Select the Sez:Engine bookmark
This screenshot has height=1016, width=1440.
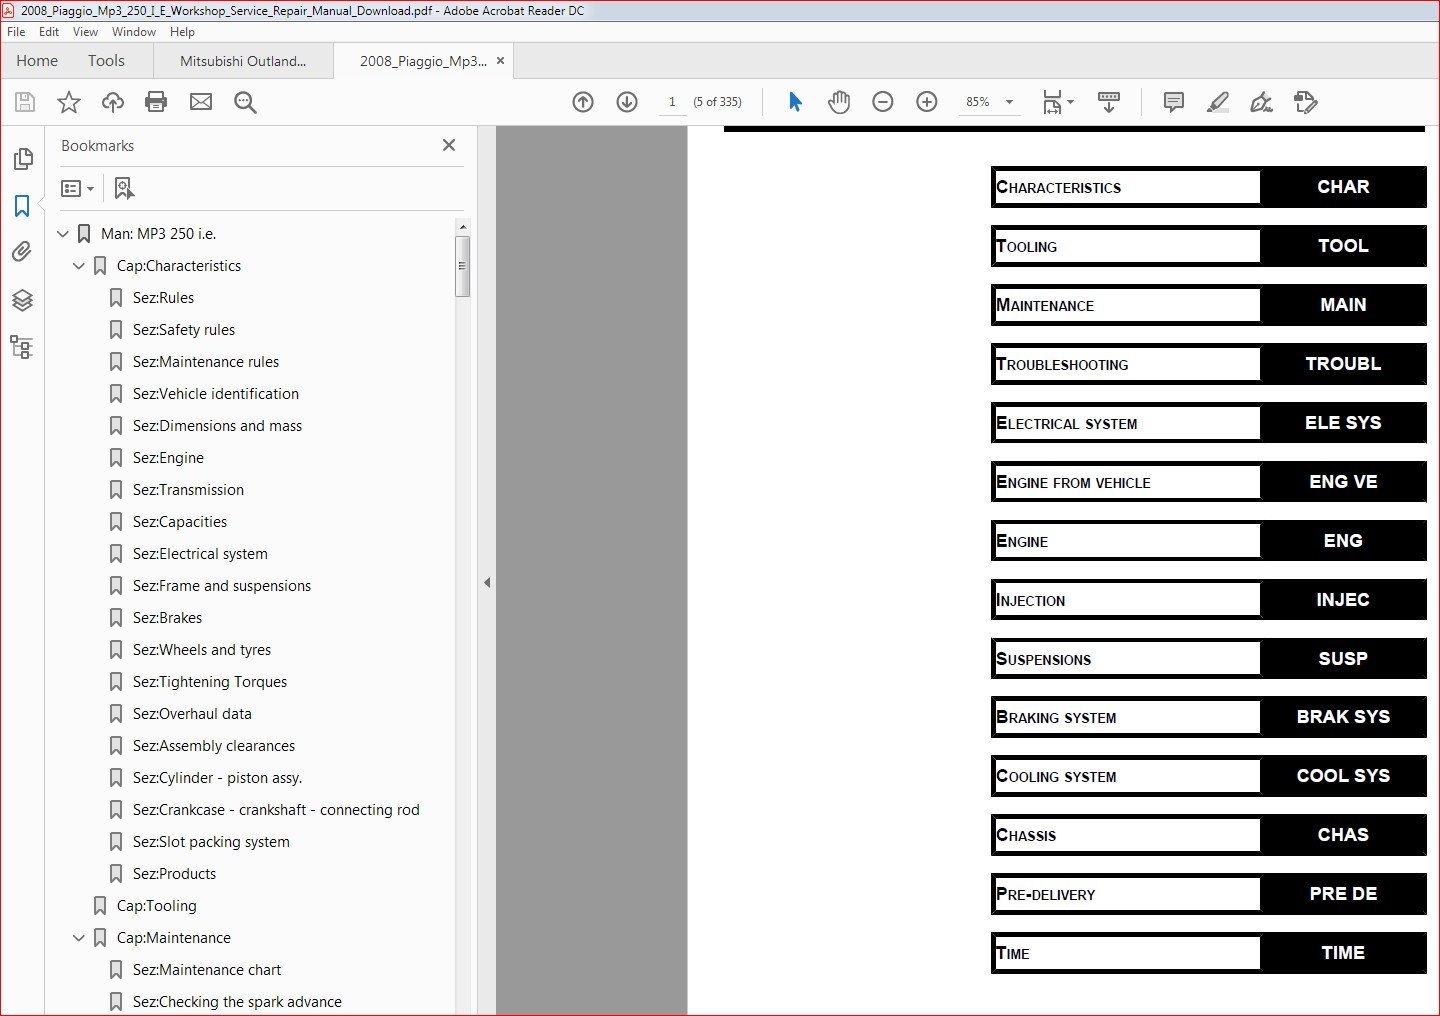point(168,458)
